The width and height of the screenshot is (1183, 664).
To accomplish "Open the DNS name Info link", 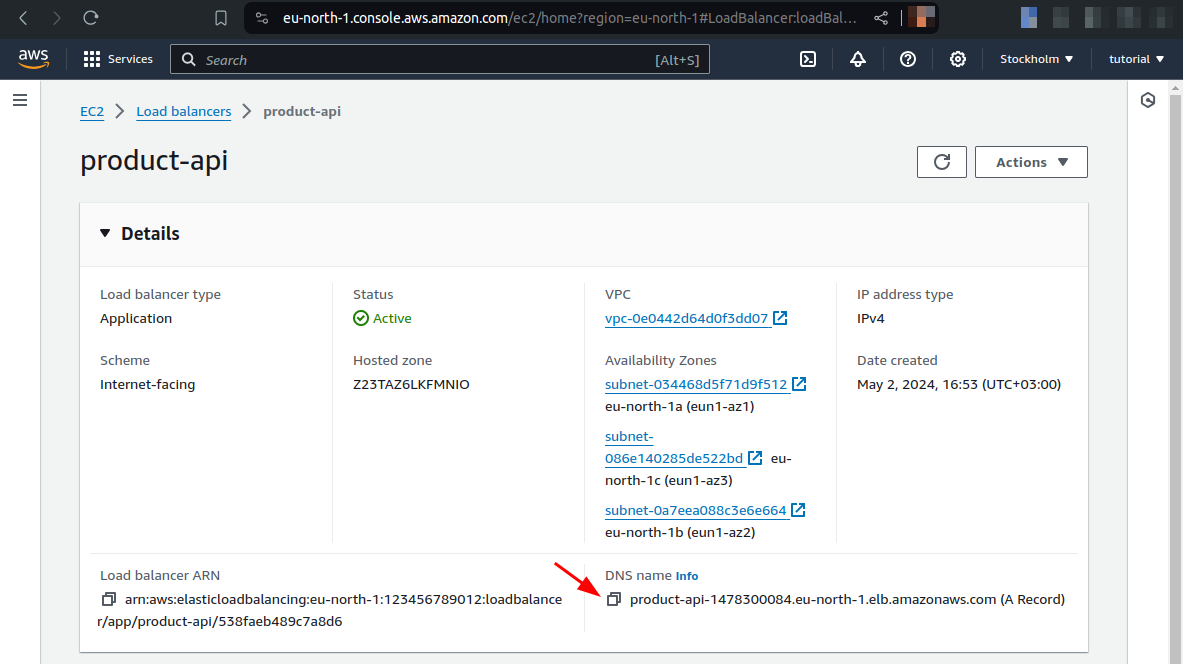I will 687,576.
